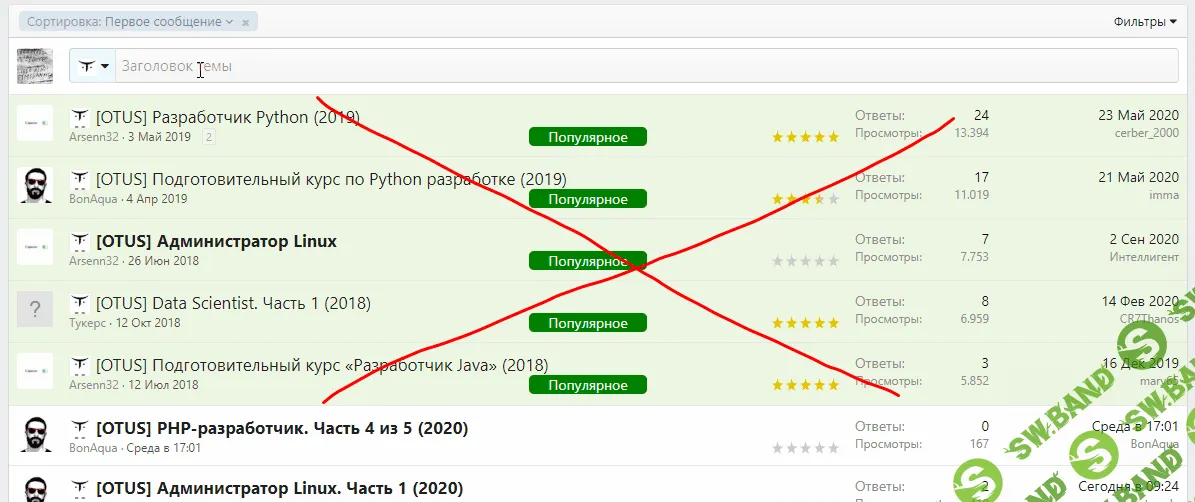
Task: Click prefix icon beside Разработчик Python thread
Action: point(80,117)
